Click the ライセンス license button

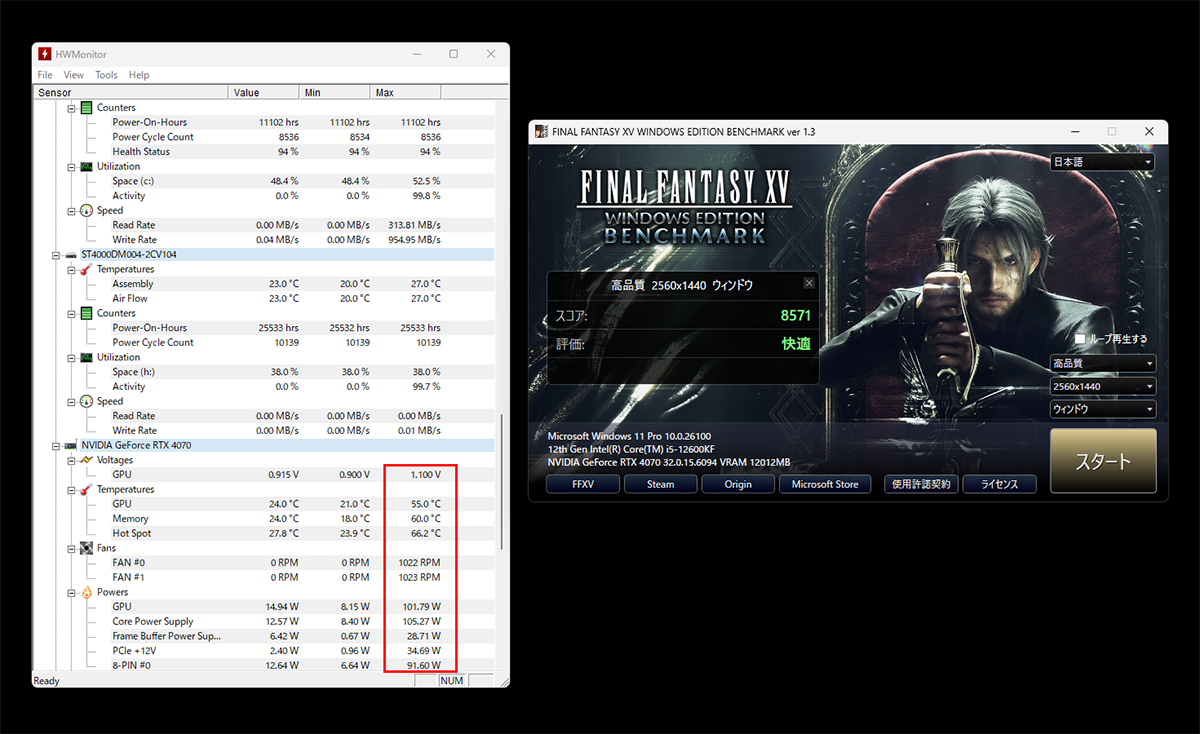tap(999, 484)
